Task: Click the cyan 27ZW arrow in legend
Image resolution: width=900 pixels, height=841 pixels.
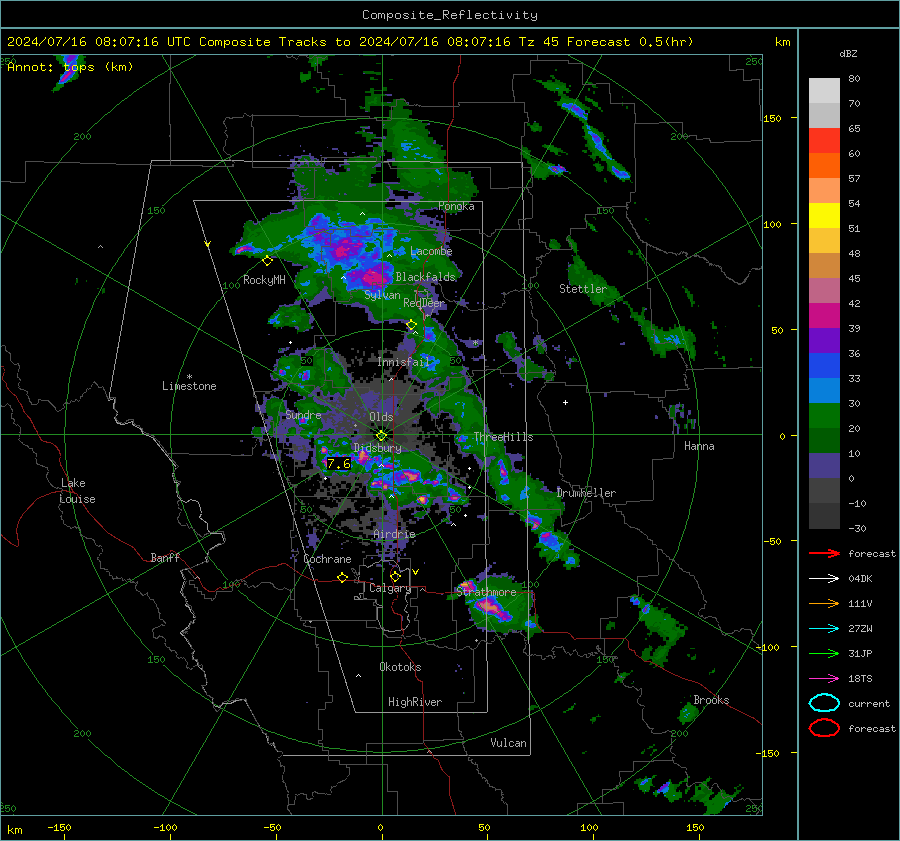Action: 824,629
